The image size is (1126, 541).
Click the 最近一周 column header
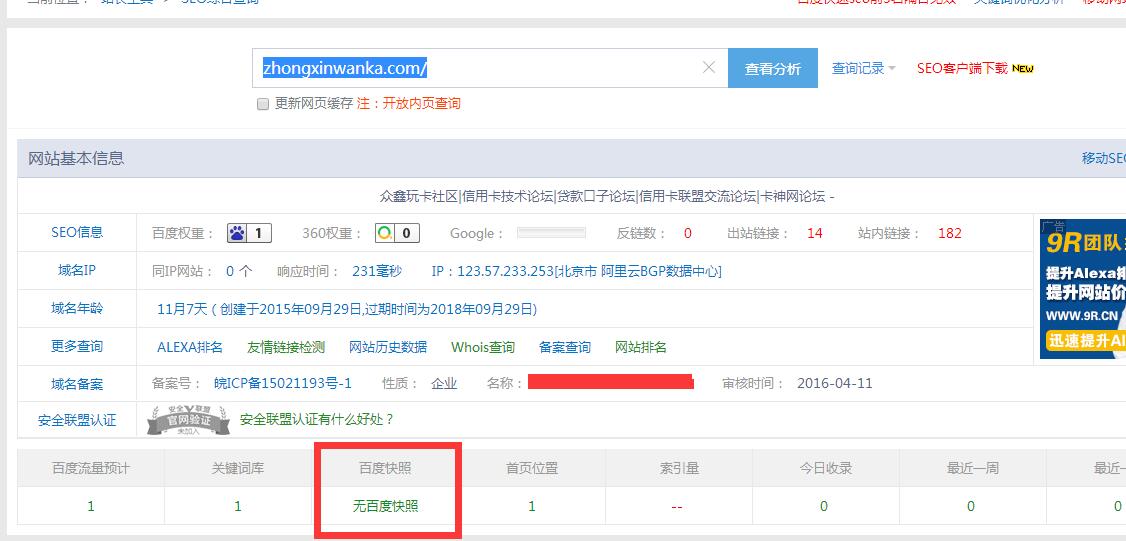tap(973, 468)
